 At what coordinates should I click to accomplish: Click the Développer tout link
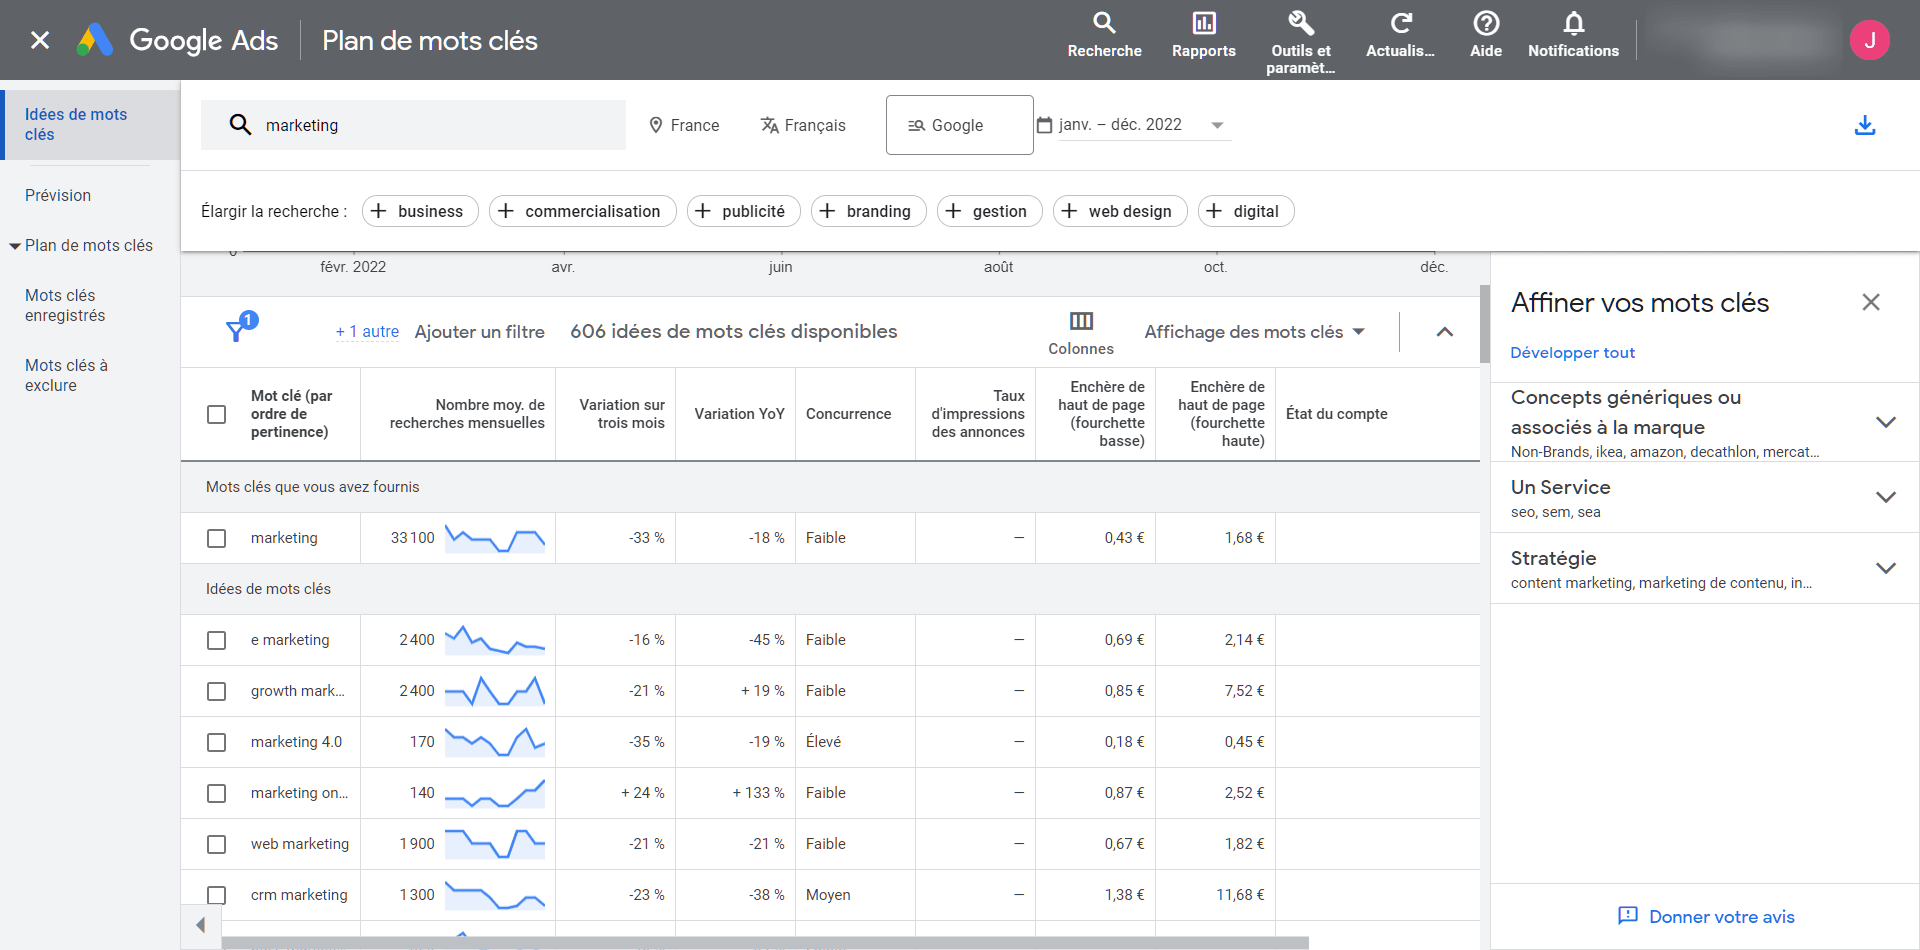coord(1572,353)
